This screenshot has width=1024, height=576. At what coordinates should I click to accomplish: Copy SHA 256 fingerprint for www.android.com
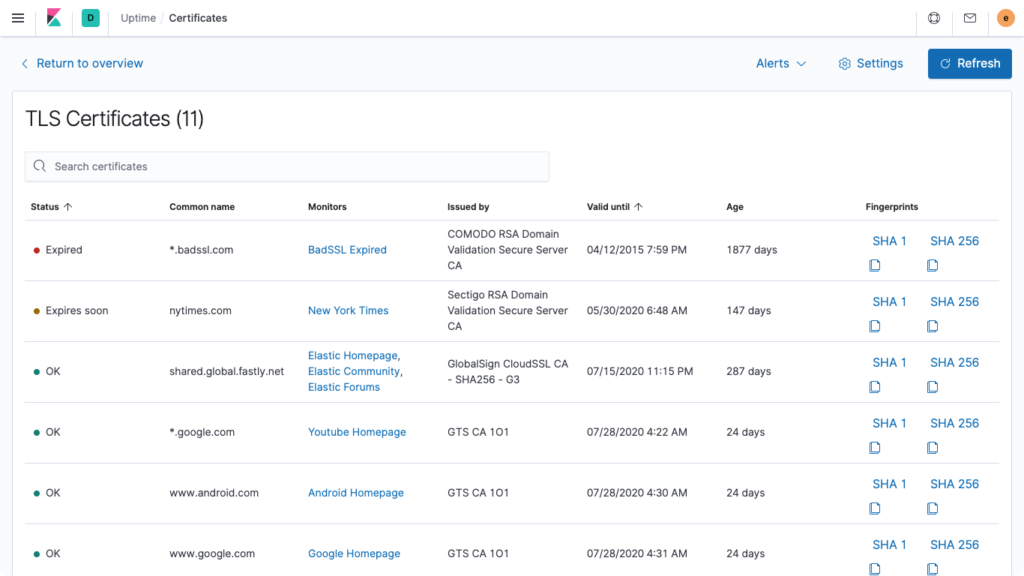tap(933, 508)
